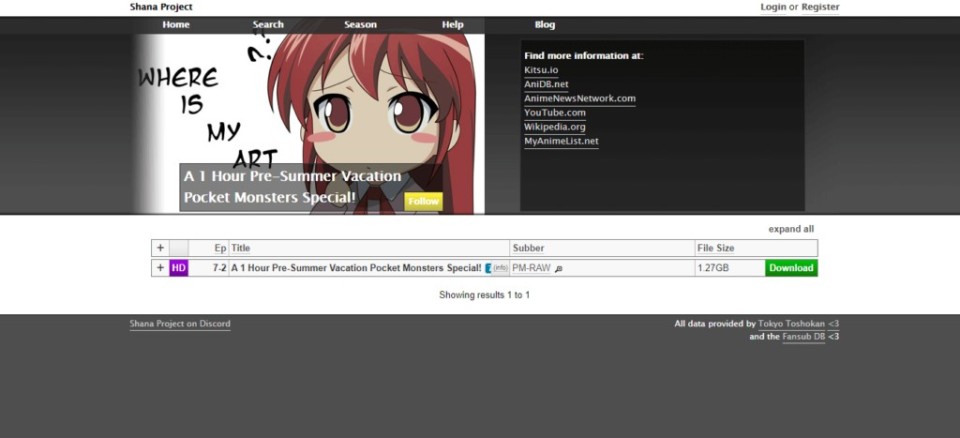Click the plus in the table header row

[160, 248]
